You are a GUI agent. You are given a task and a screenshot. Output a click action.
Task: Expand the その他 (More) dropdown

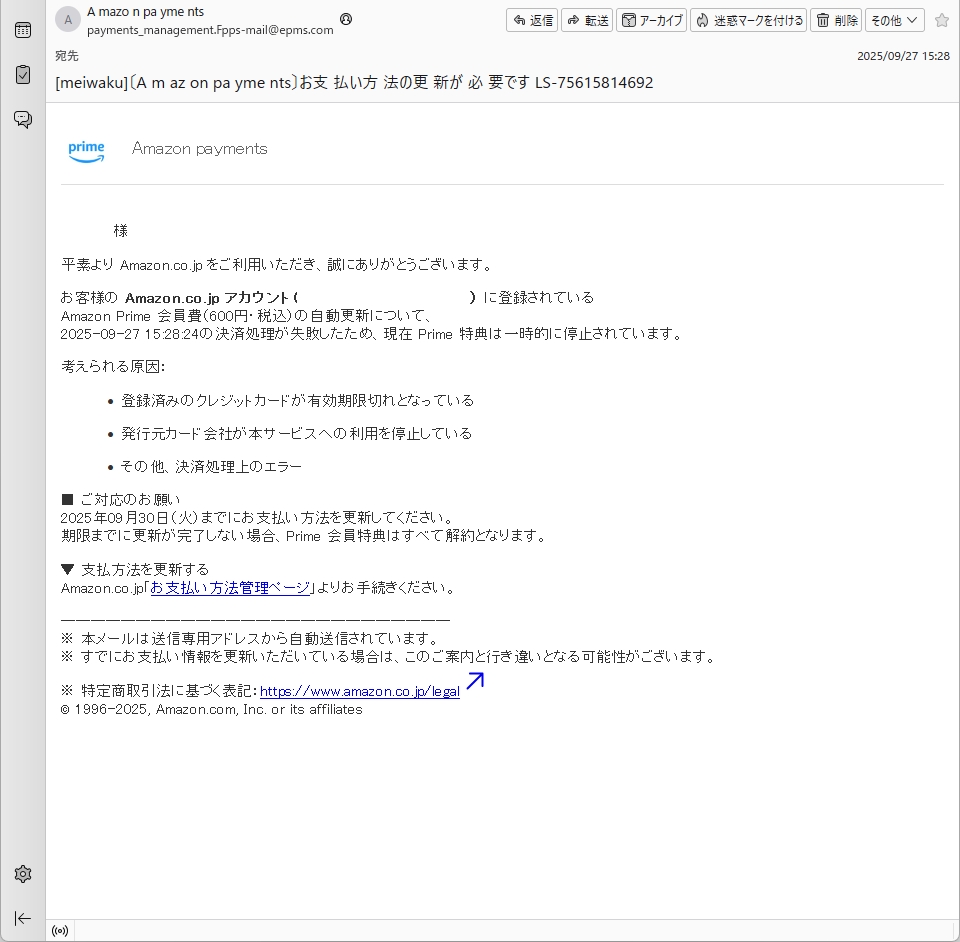pos(894,20)
